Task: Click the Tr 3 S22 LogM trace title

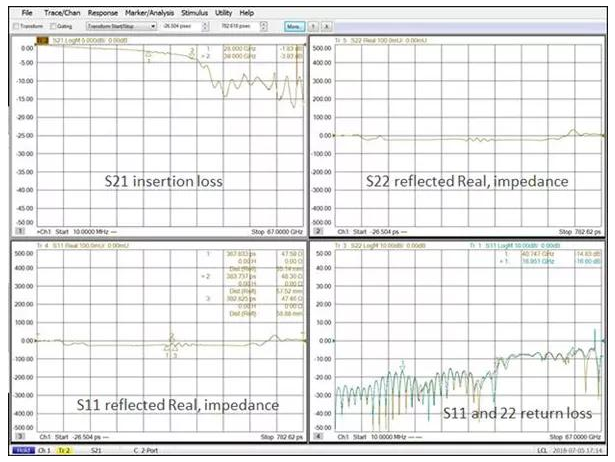Action: (380, 246)
